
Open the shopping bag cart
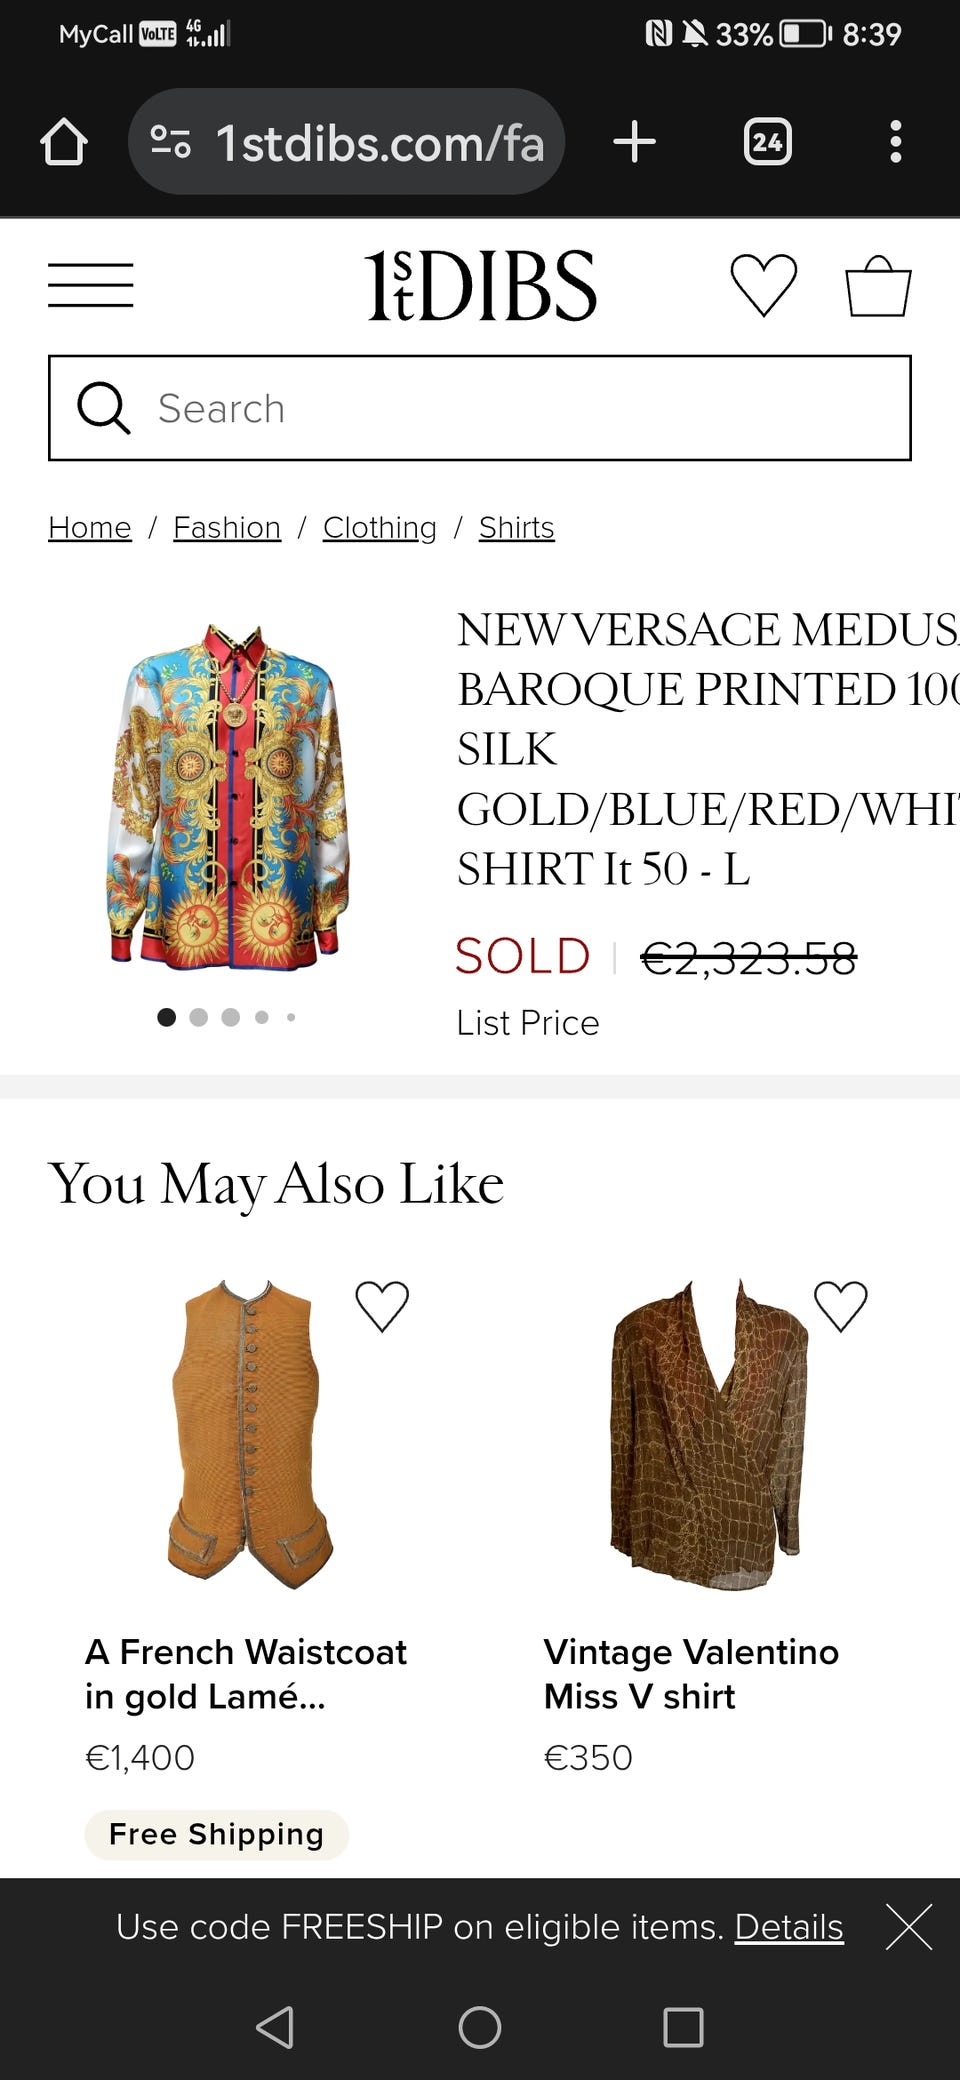tap(878, 287)
